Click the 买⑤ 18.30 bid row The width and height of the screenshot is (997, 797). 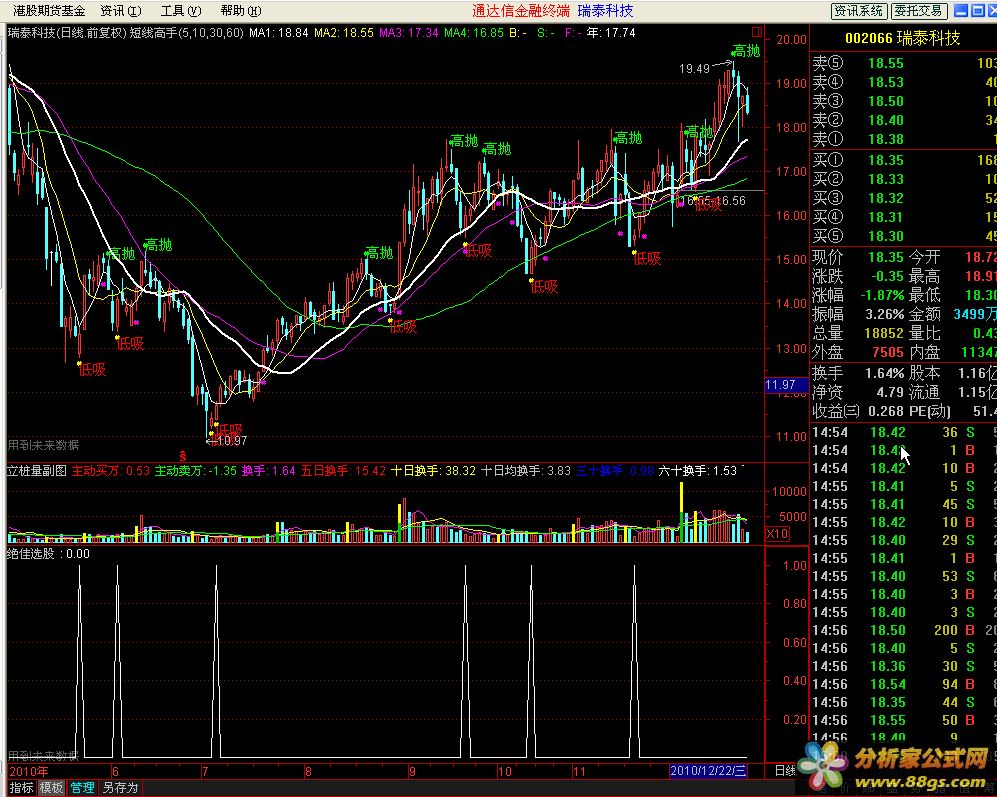(x=904, y=236)
